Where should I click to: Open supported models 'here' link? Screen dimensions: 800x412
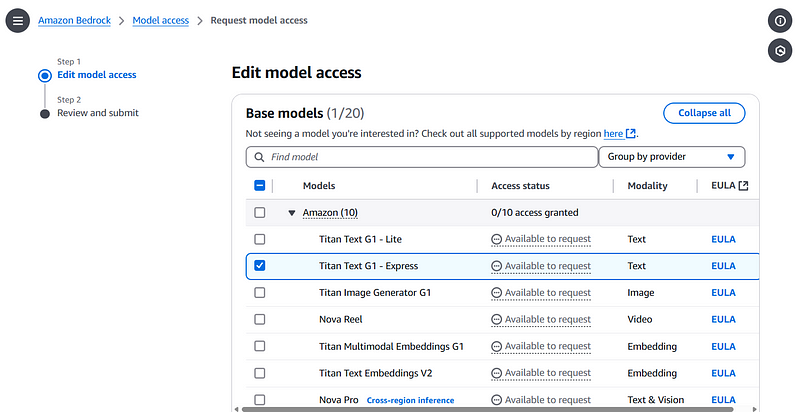(x=613, y=134)
